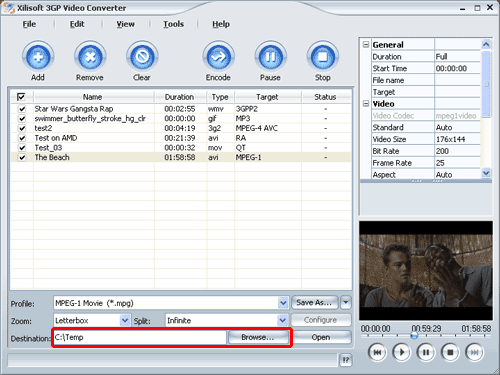Sort list by Status column header
Screen dimensions: 500x375
pyautogui.click(x=326, y=97)
